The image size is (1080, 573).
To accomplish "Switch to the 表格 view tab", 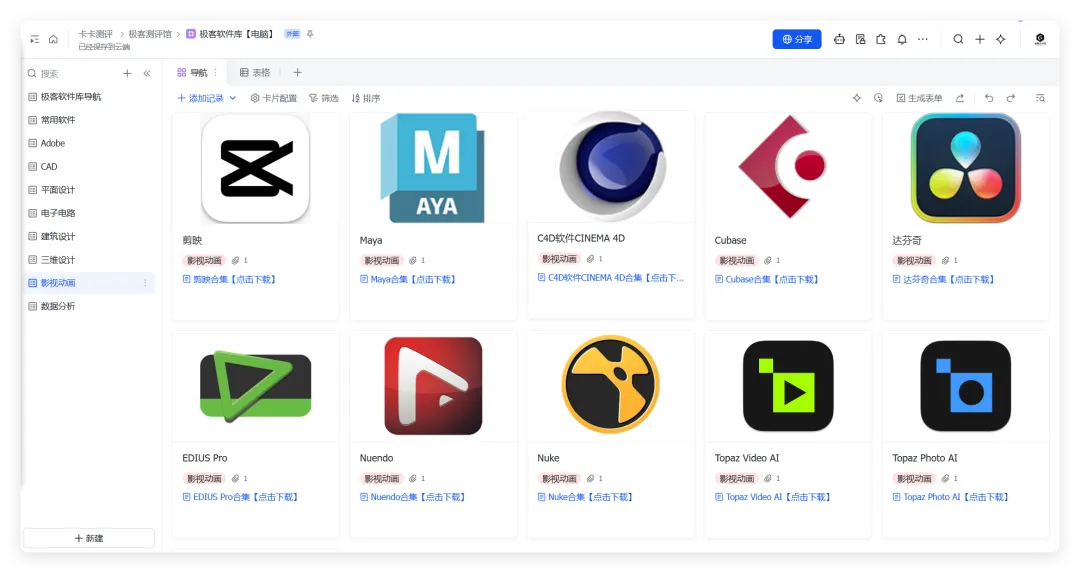I will [x=255, y=72].
